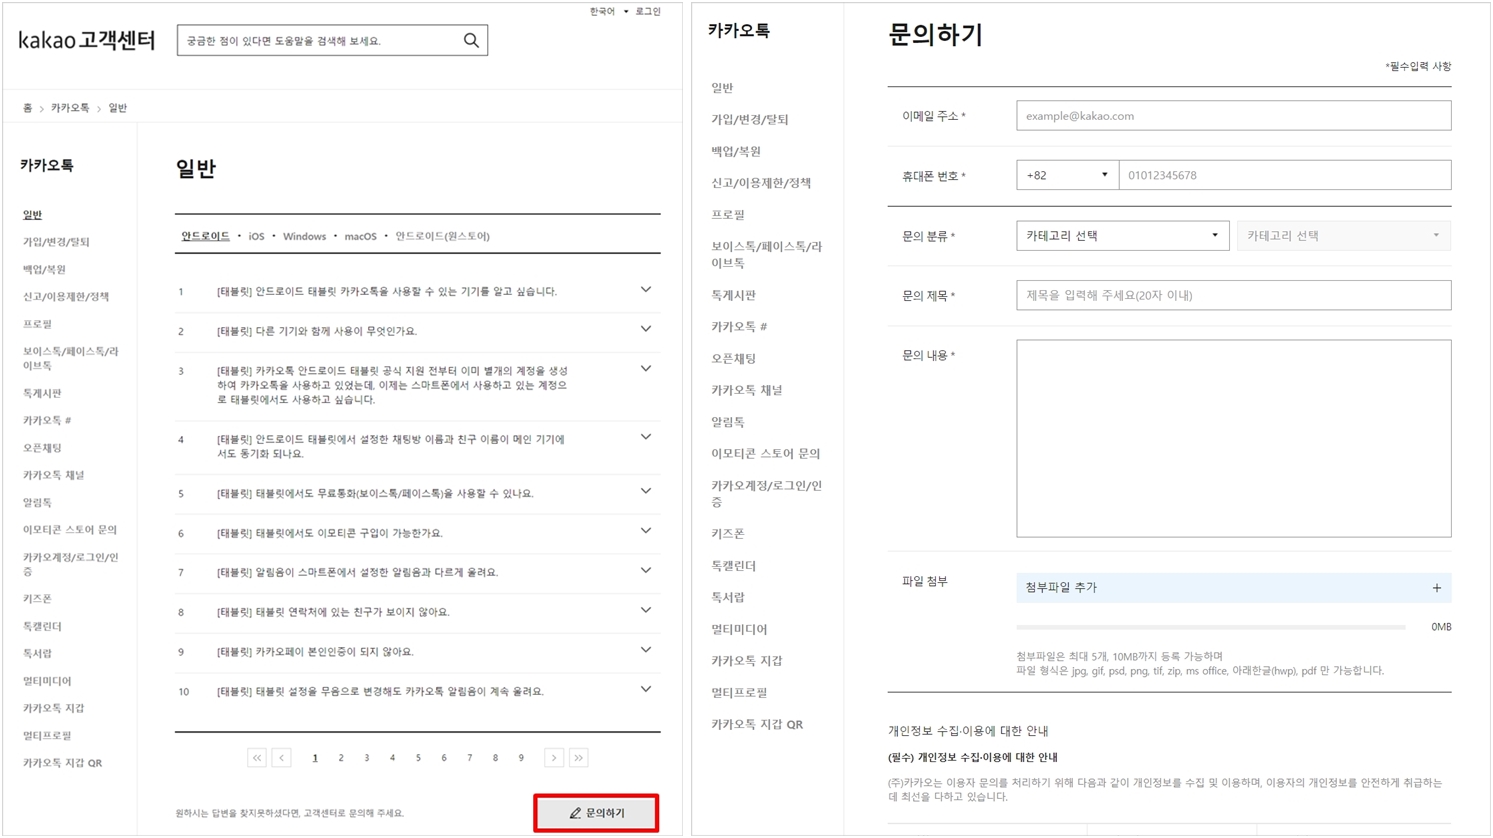Open 톡캘린더 in 문의하기 page sidebar

(733, 566)
